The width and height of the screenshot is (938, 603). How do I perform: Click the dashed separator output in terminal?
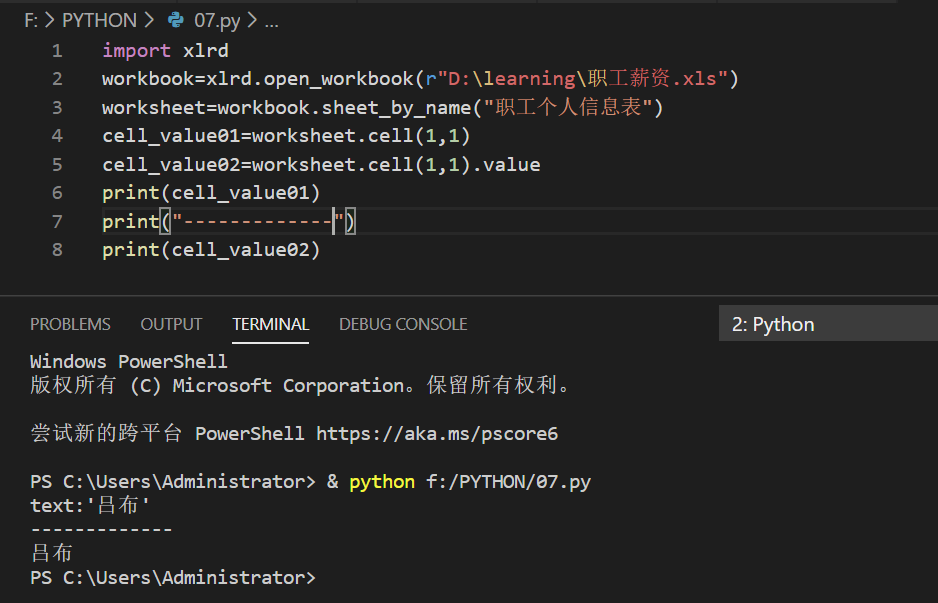101,529
